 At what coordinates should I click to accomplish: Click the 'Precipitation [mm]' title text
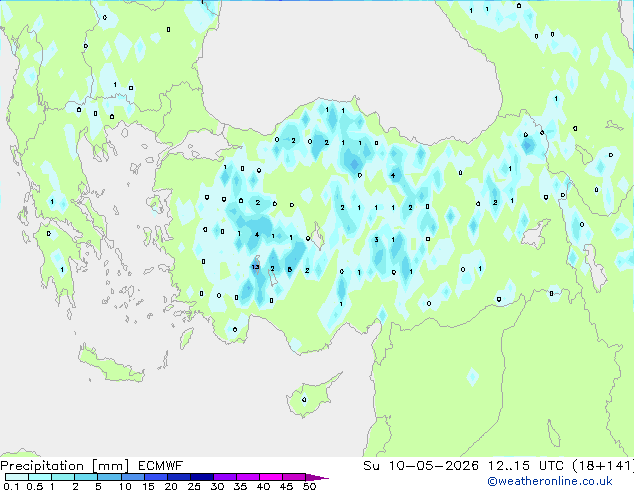[65, 466]
